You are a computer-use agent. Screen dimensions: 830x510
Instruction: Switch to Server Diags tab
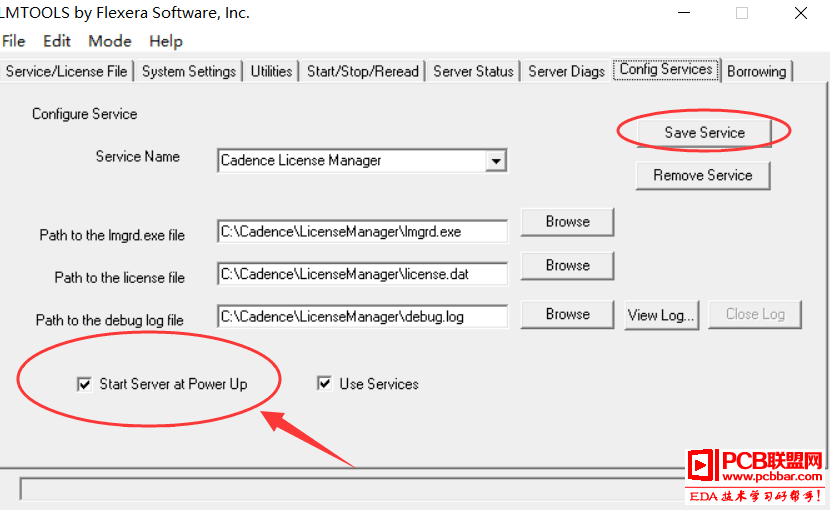coord(566,71)
